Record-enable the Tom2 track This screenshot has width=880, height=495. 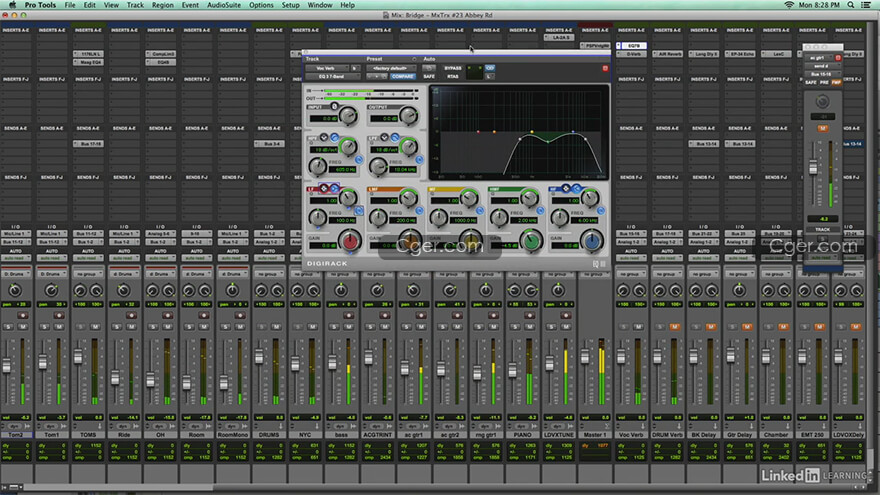click(x=23, y=315)
